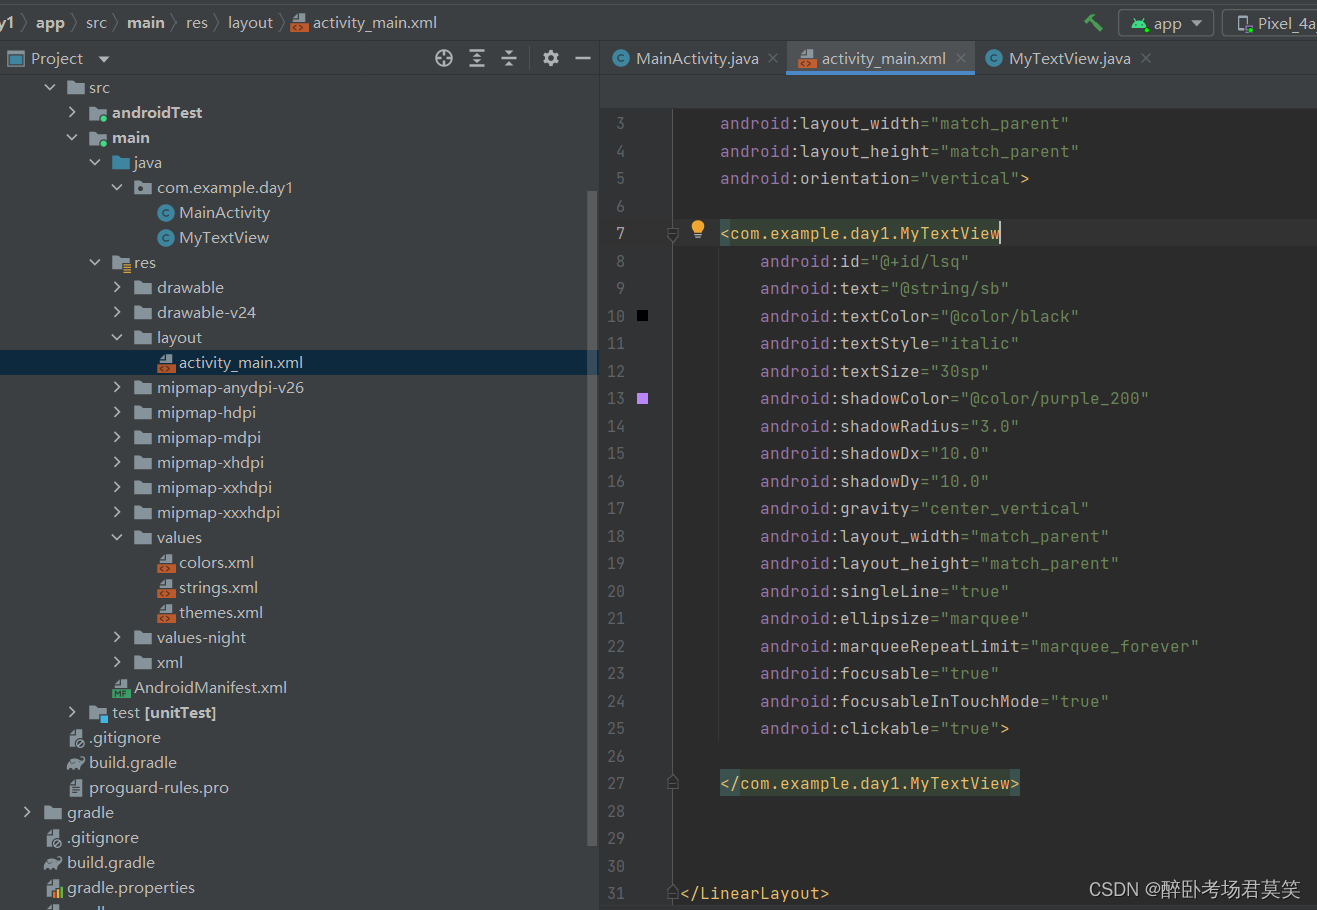Click the yellow light bulb quick-fix icon
This screenshot has width=1317, height=910.
(698, 229)
